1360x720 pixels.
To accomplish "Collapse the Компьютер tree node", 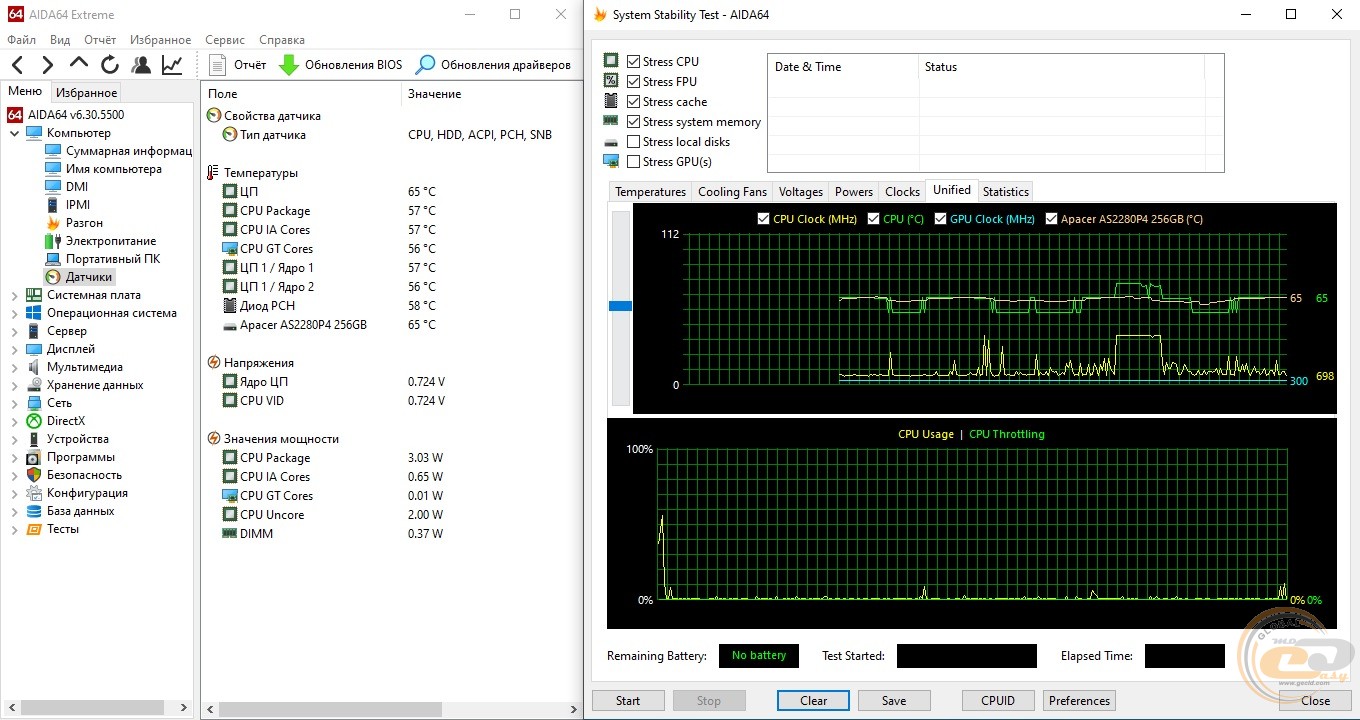I will (x=15, y=133).
